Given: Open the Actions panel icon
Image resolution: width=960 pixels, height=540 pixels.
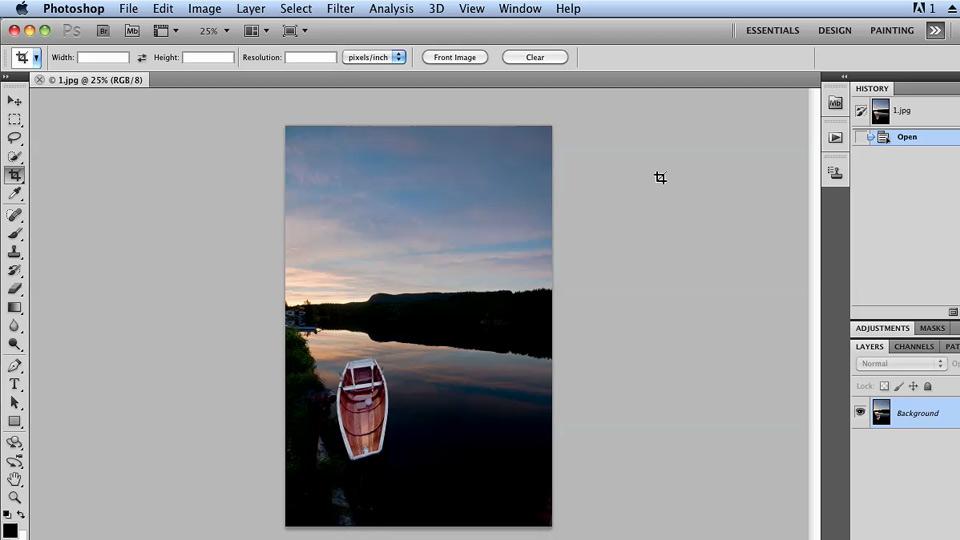Looking at the screenshot, I should click(835, 138).
